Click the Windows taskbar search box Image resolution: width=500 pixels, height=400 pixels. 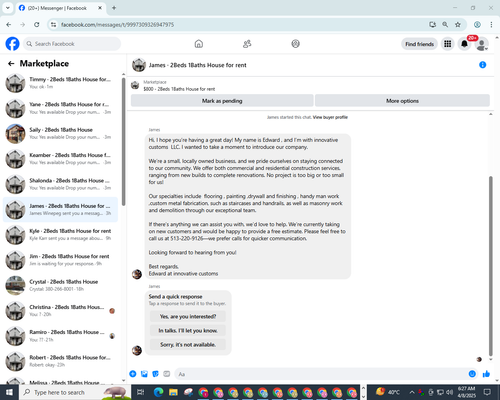click(75, 392)
